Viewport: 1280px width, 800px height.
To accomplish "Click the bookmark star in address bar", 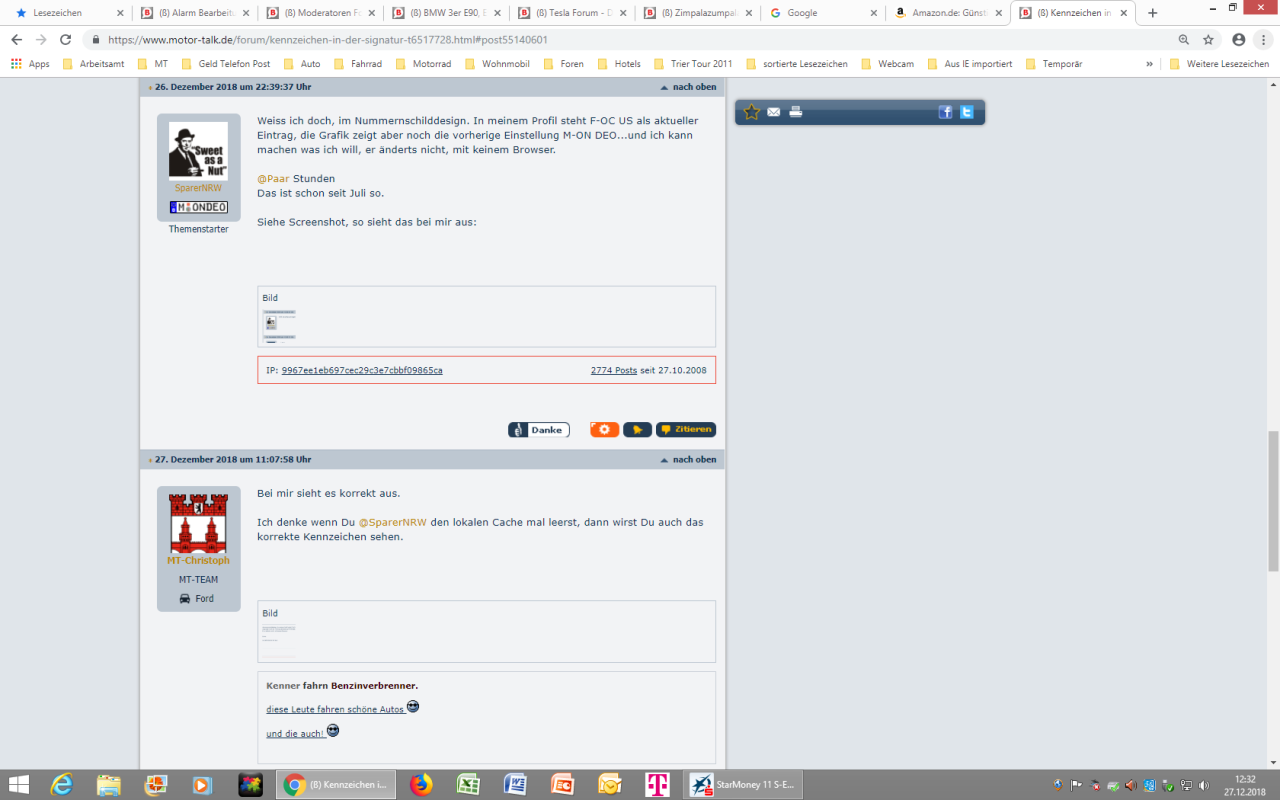I will coord(1208,40).
